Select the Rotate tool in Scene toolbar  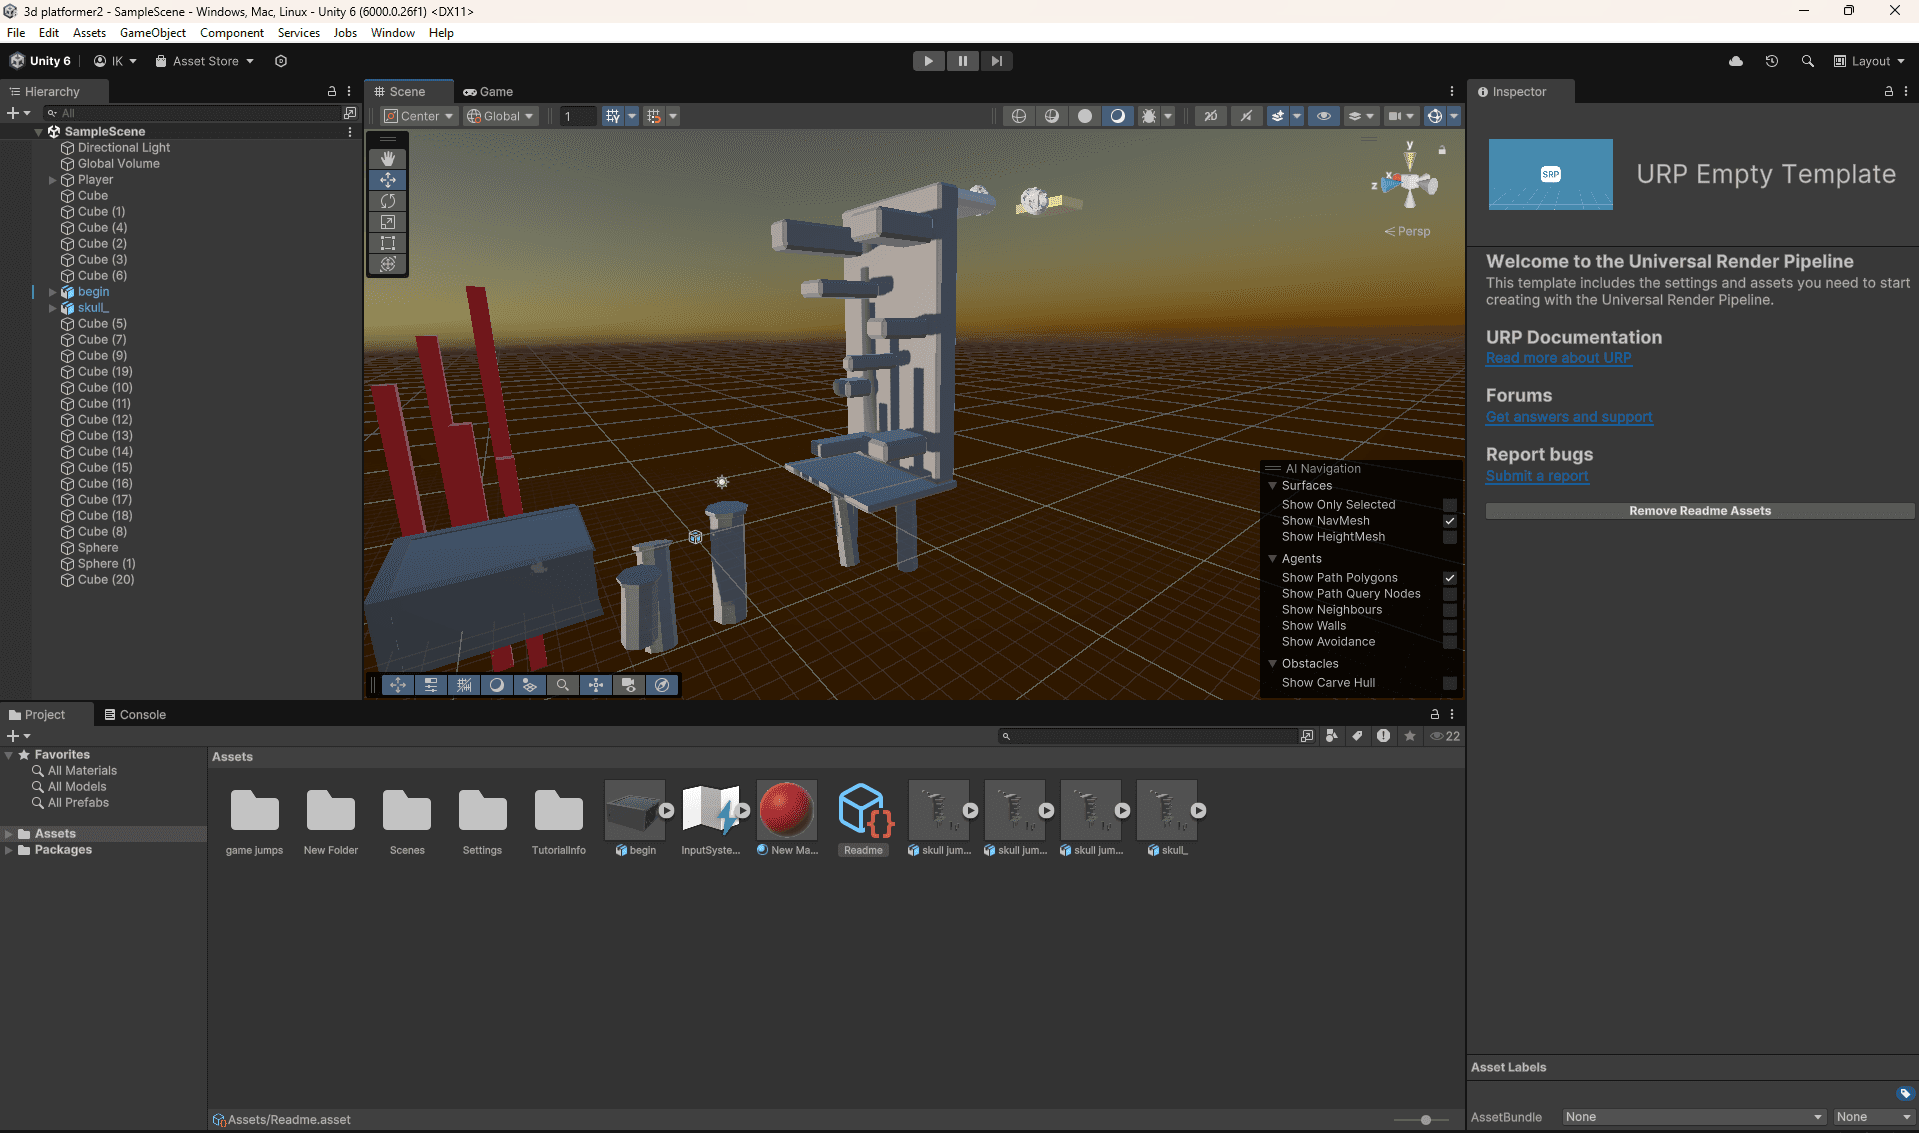click(x=388, y=201)
